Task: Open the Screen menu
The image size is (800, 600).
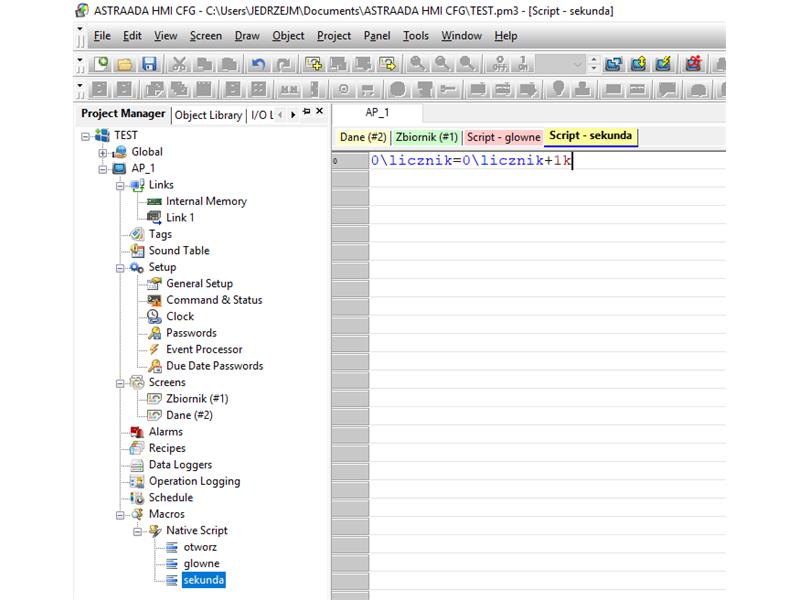Action: (x=206, y=36)
